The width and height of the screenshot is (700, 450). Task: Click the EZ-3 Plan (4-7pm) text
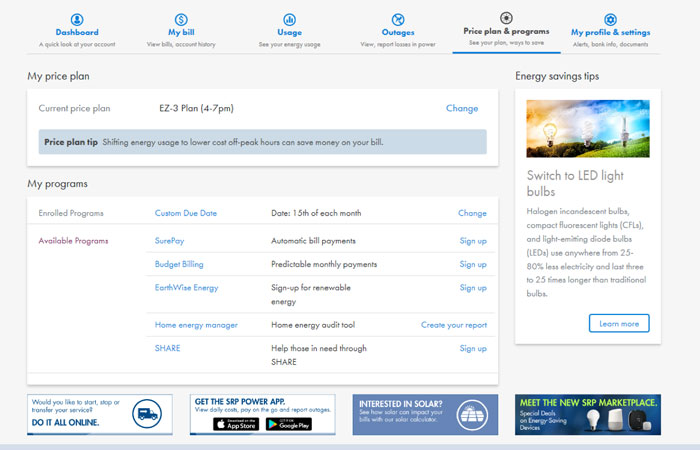tap(196, 108)
